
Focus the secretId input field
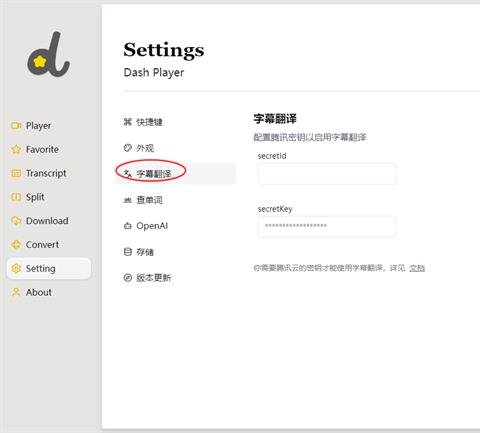[327, 174]
